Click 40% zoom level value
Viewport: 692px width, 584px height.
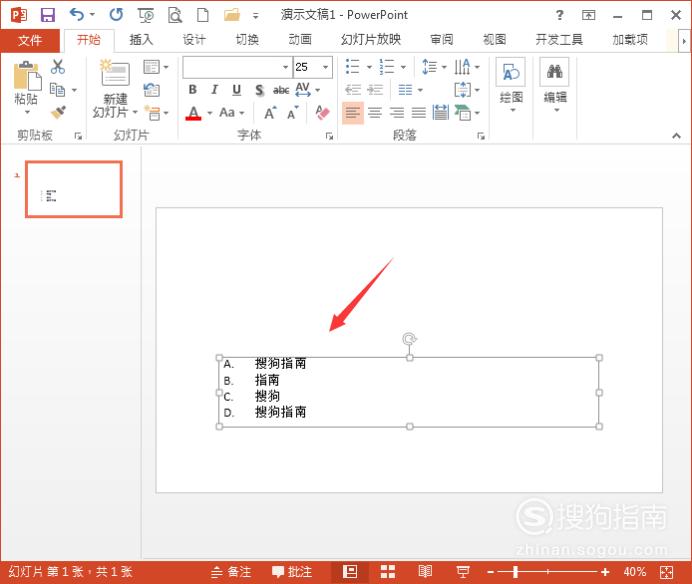click(x=635, y=572)
